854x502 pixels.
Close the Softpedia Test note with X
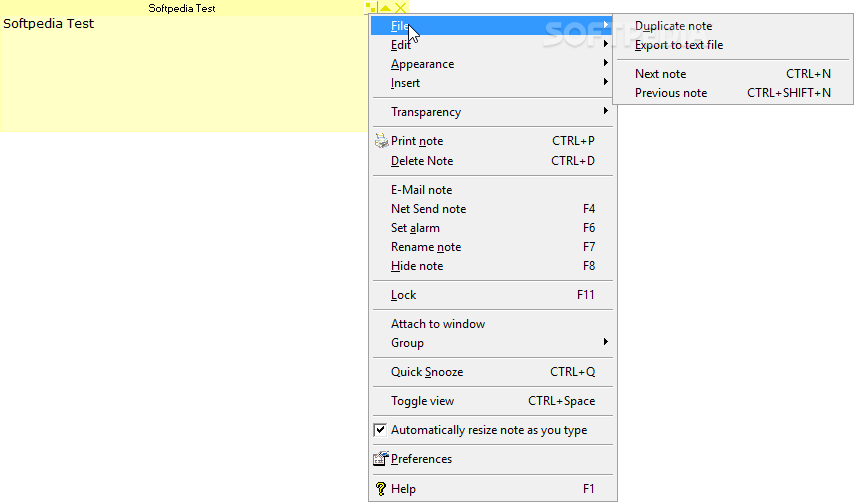coord(400,8)
